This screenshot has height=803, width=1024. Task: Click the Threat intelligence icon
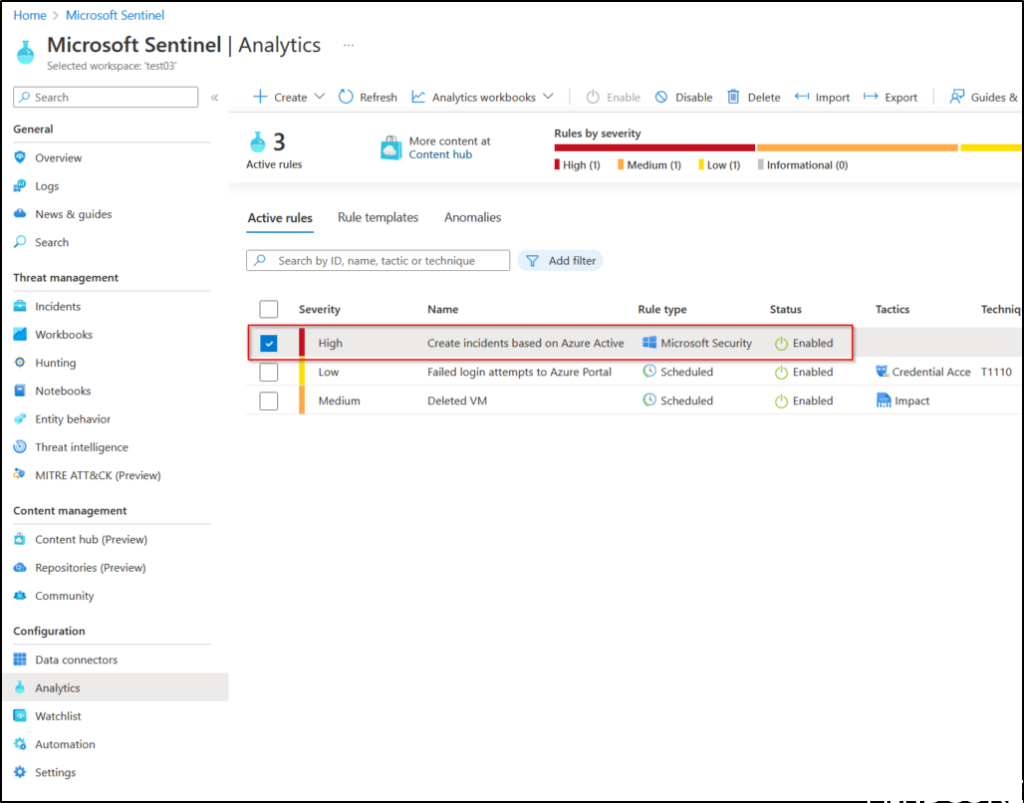20,447
